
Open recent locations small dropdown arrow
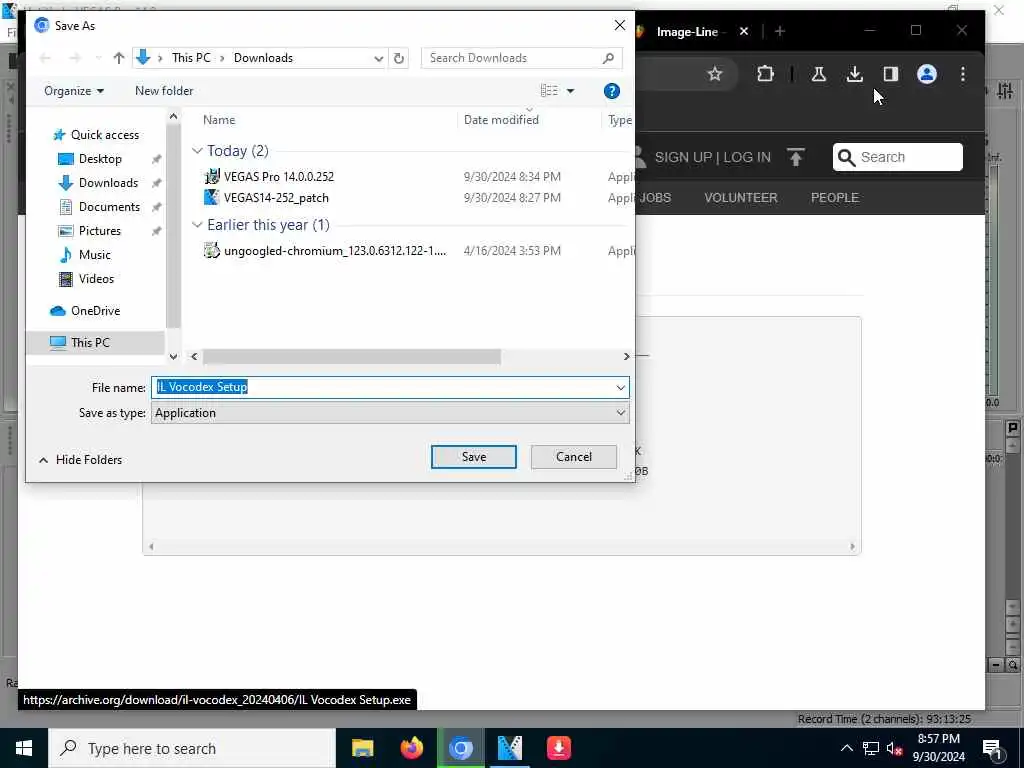pyautogui.click(x=98, y=58)
